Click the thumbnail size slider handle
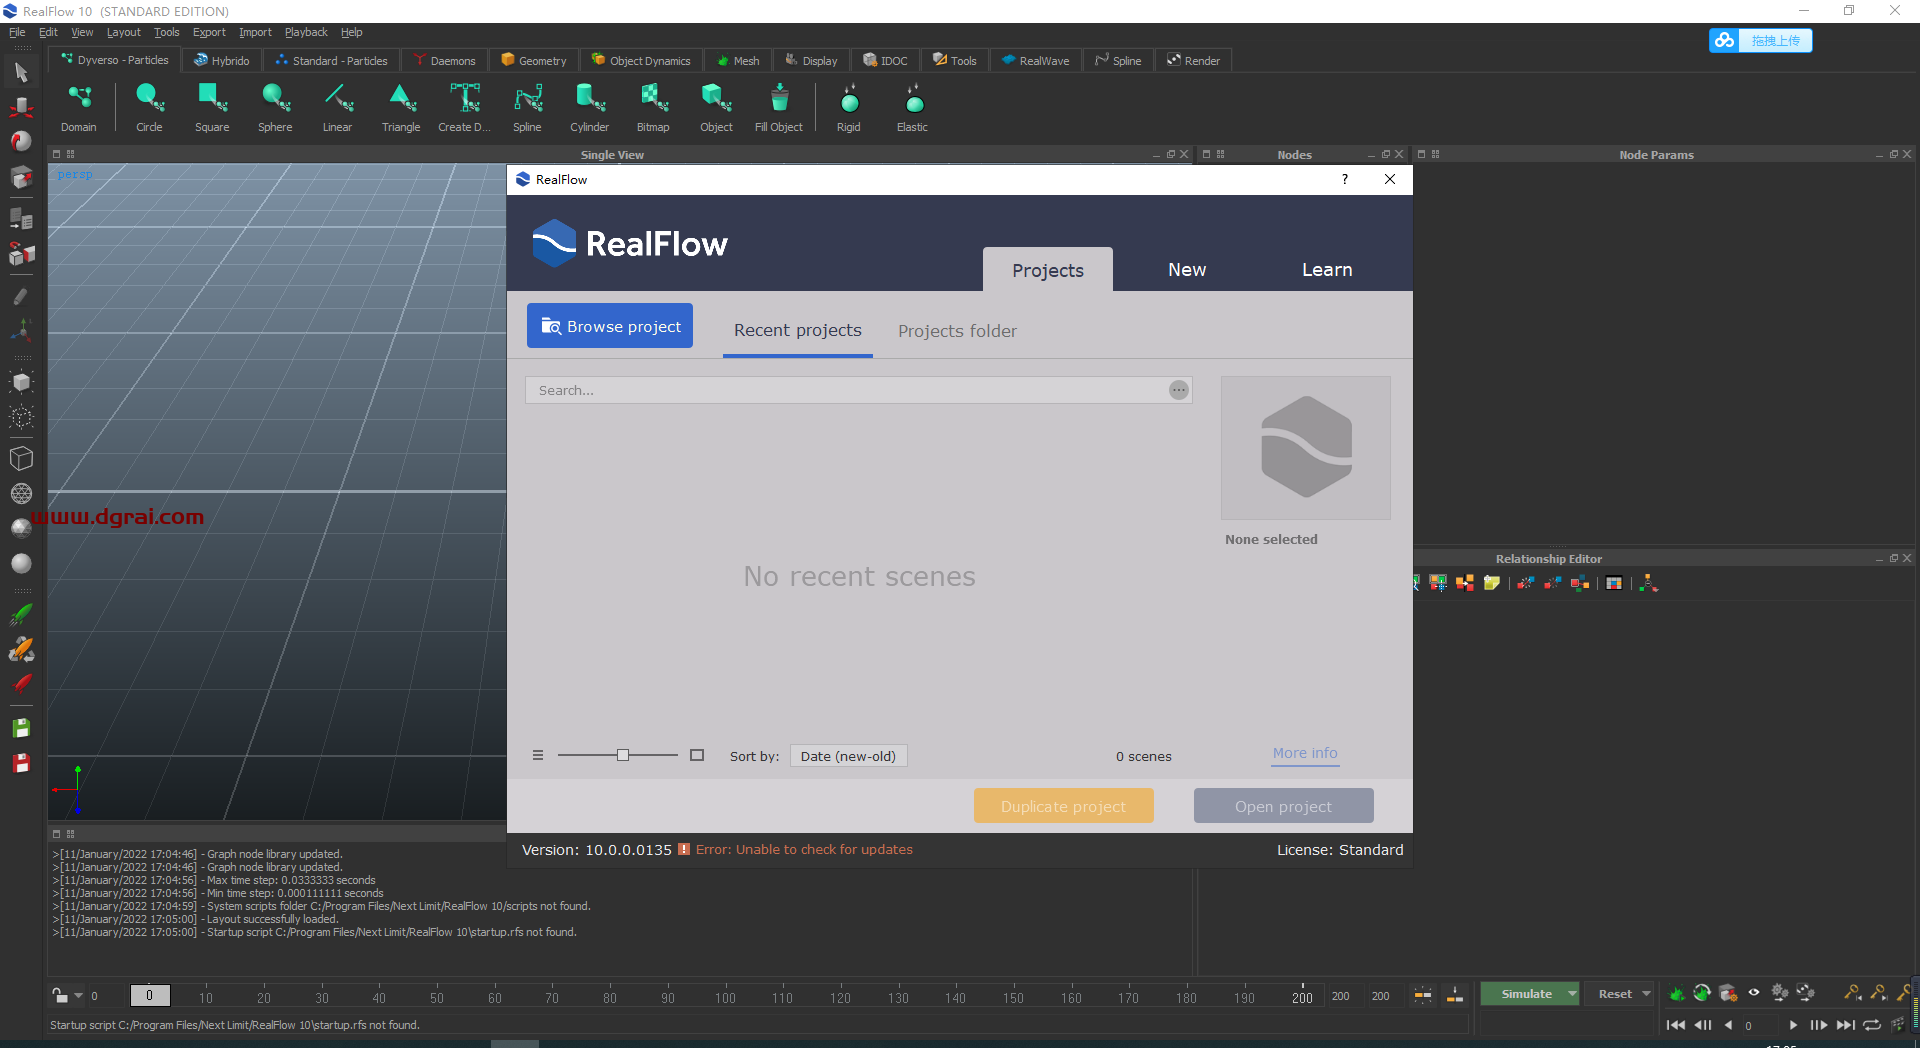The width and height of the screenshot is (1920, 1048). click(623, 755)
